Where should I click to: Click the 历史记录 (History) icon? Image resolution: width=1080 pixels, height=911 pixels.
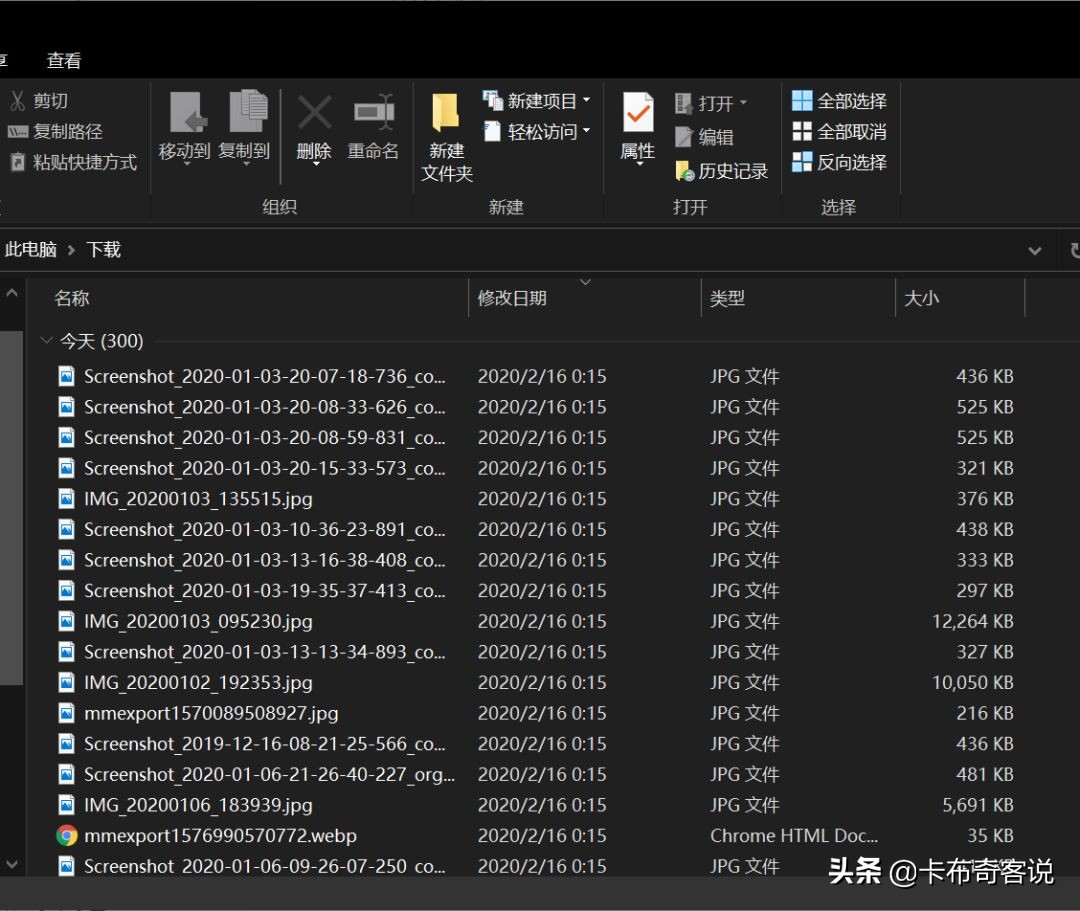point(684,172)
